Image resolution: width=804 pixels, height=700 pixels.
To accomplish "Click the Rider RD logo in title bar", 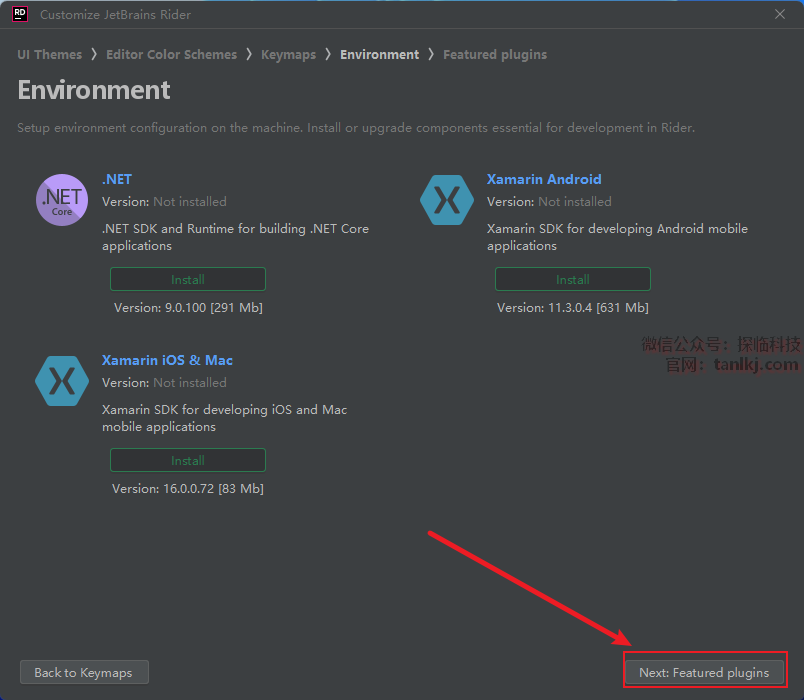I will pyautogui.click(x=20, y=14).
